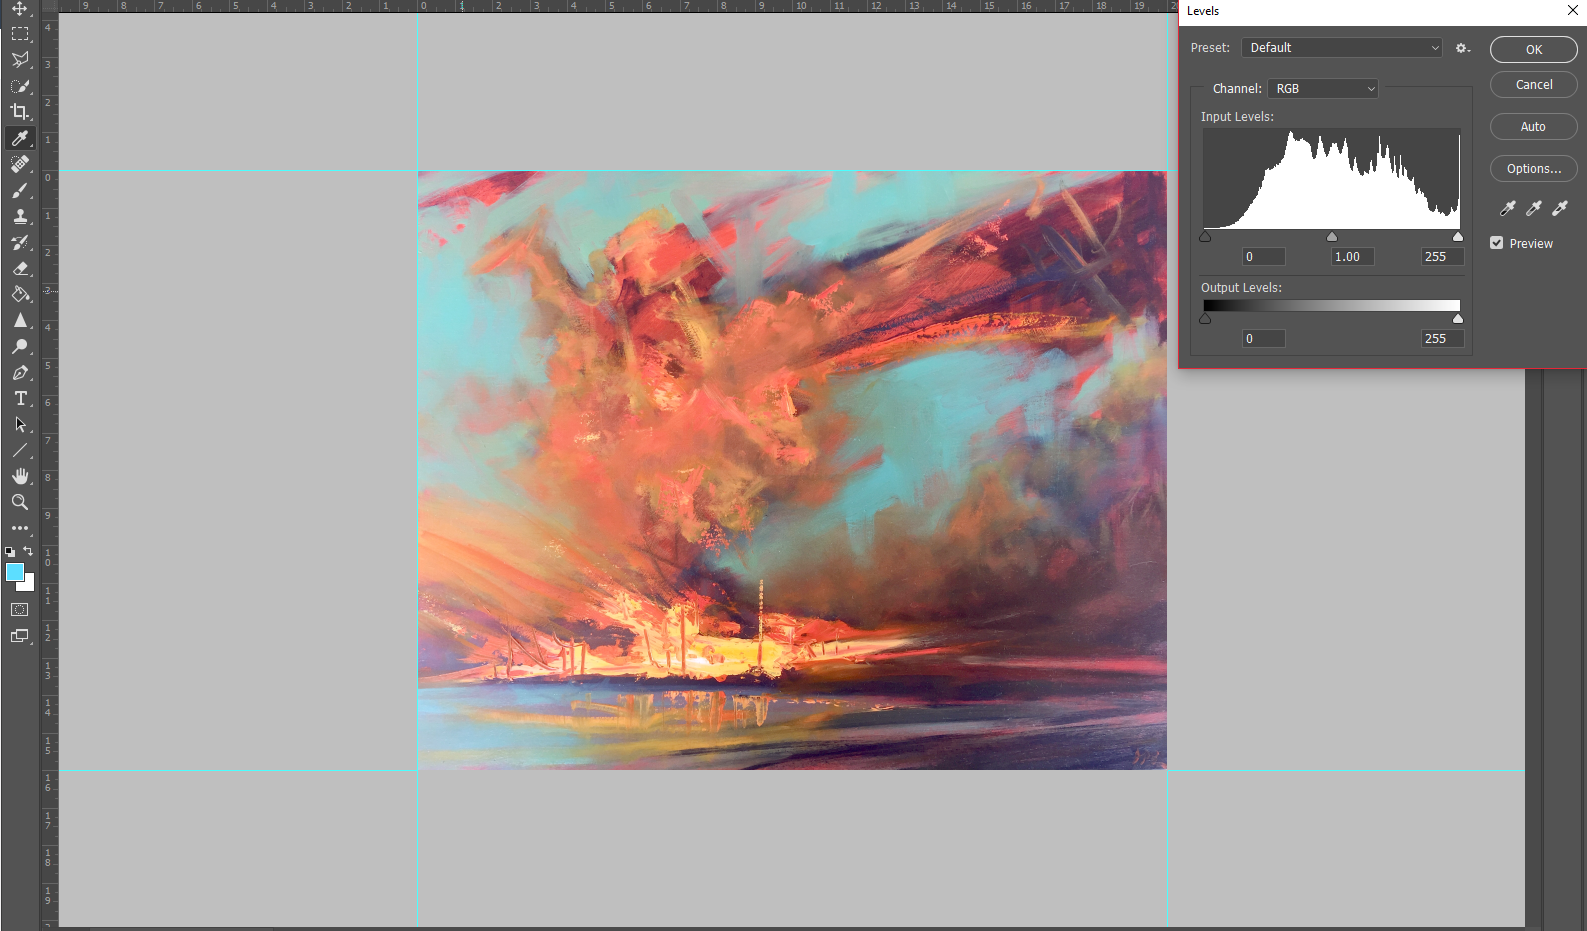Select the Line tool

[x=20, y=450]
